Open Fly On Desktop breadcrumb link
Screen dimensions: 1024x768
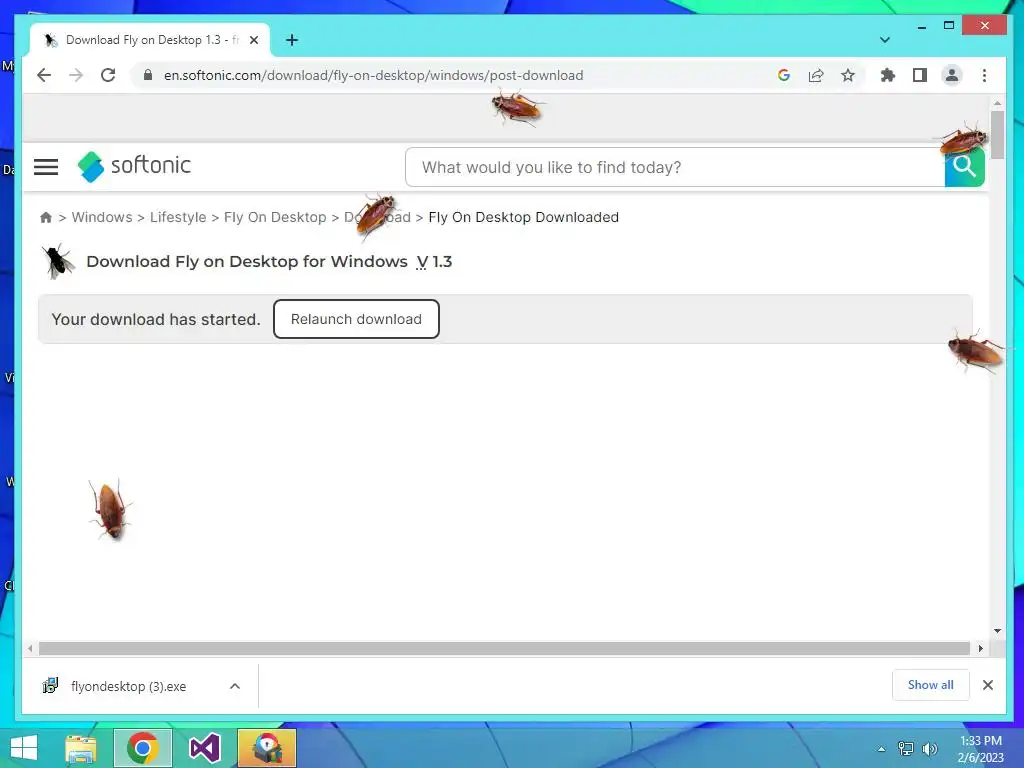click(275, 217)
